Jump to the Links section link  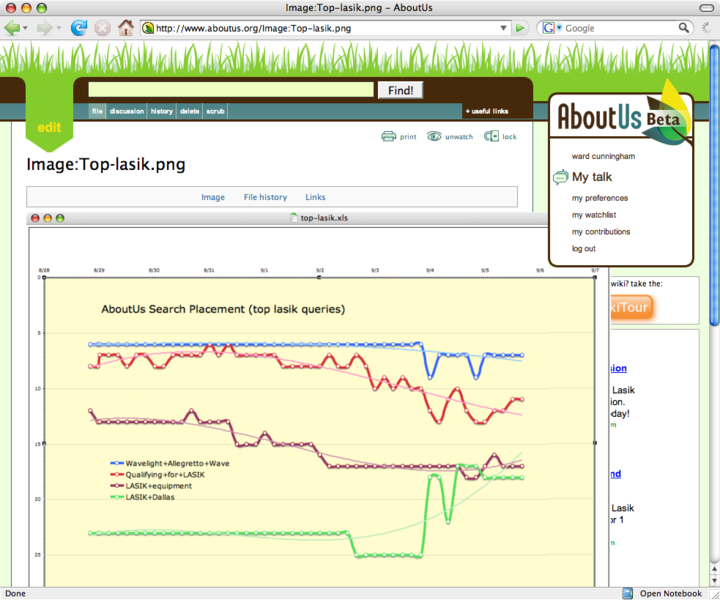315,197
